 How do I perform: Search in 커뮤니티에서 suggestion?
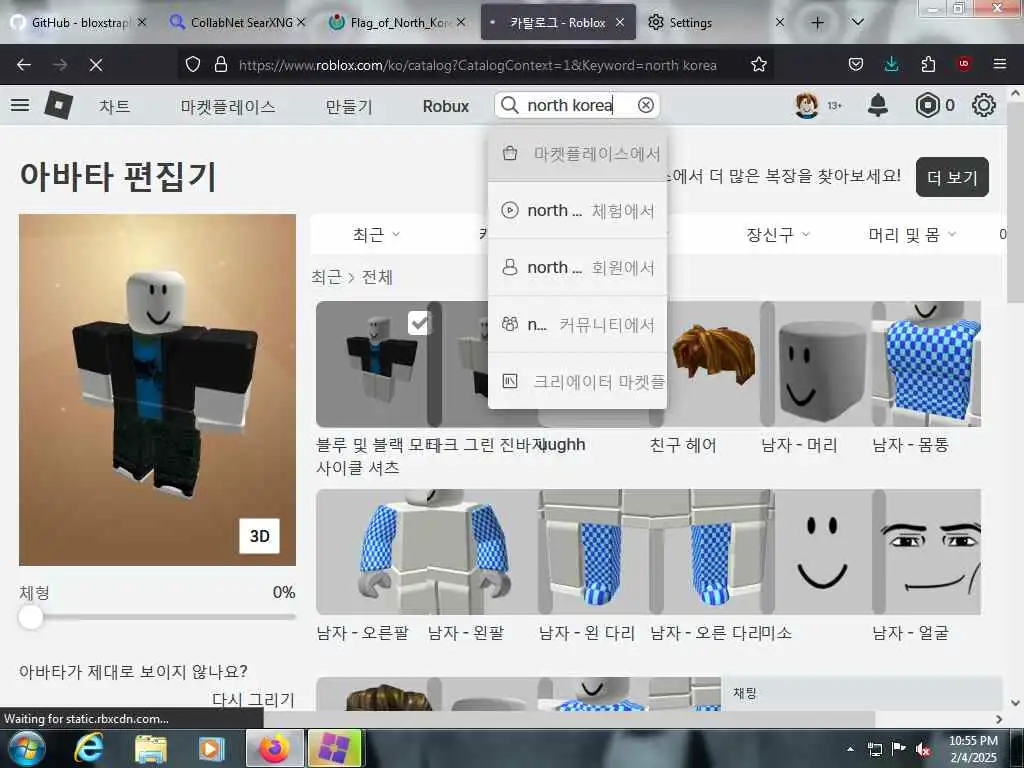(577, 325)
